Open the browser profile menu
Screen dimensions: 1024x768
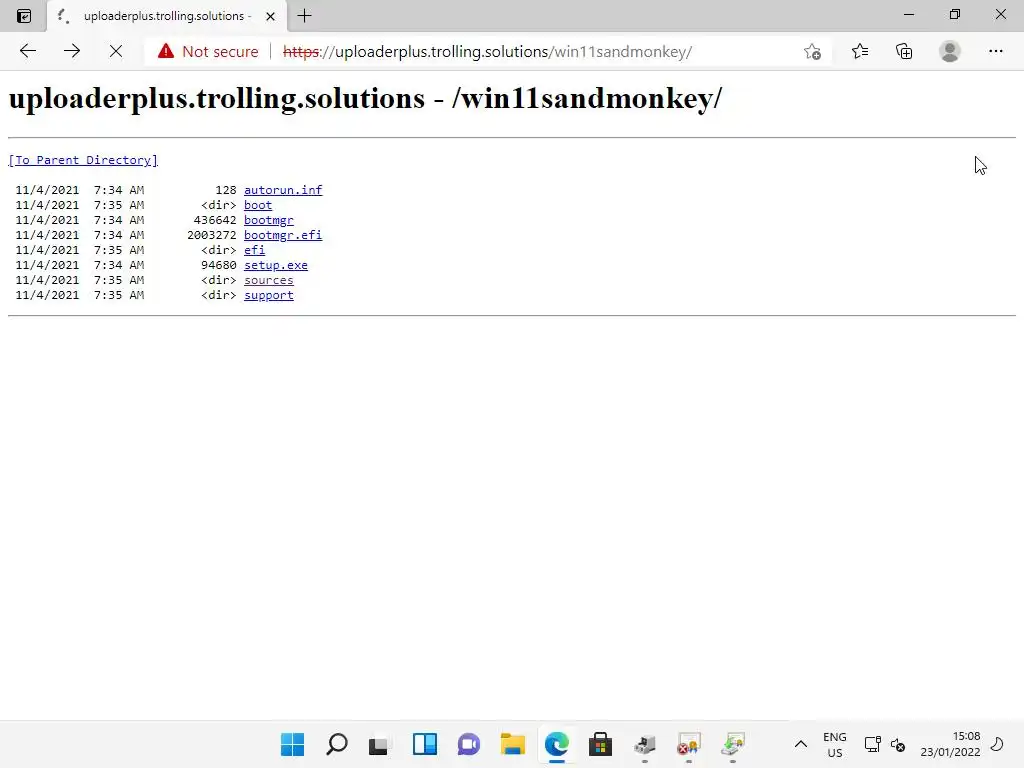tap(950, 51)
